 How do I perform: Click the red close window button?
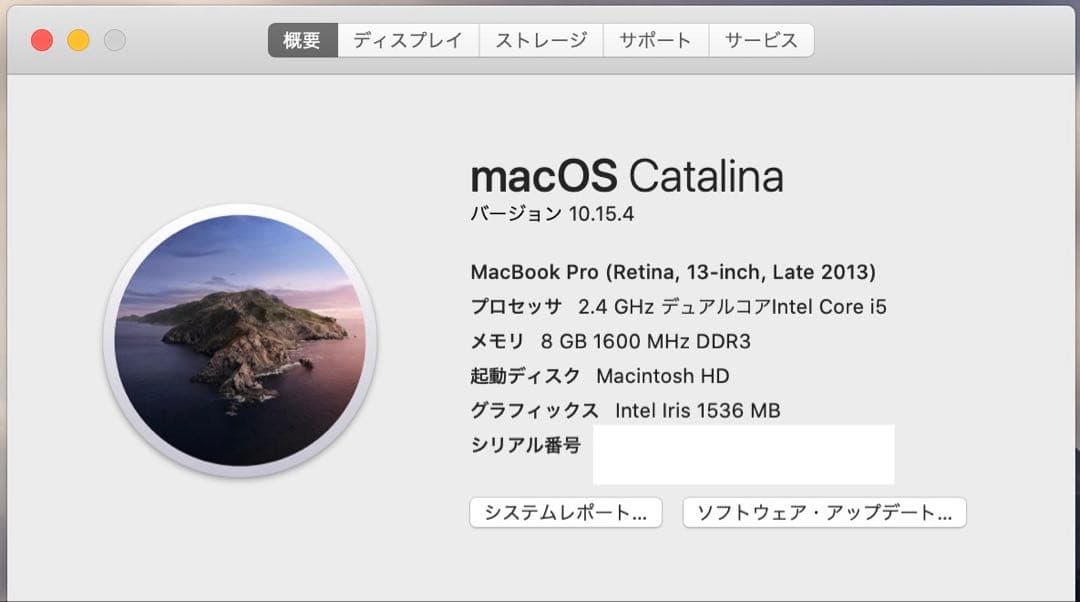pyautogui.click(x=41, y=40)
